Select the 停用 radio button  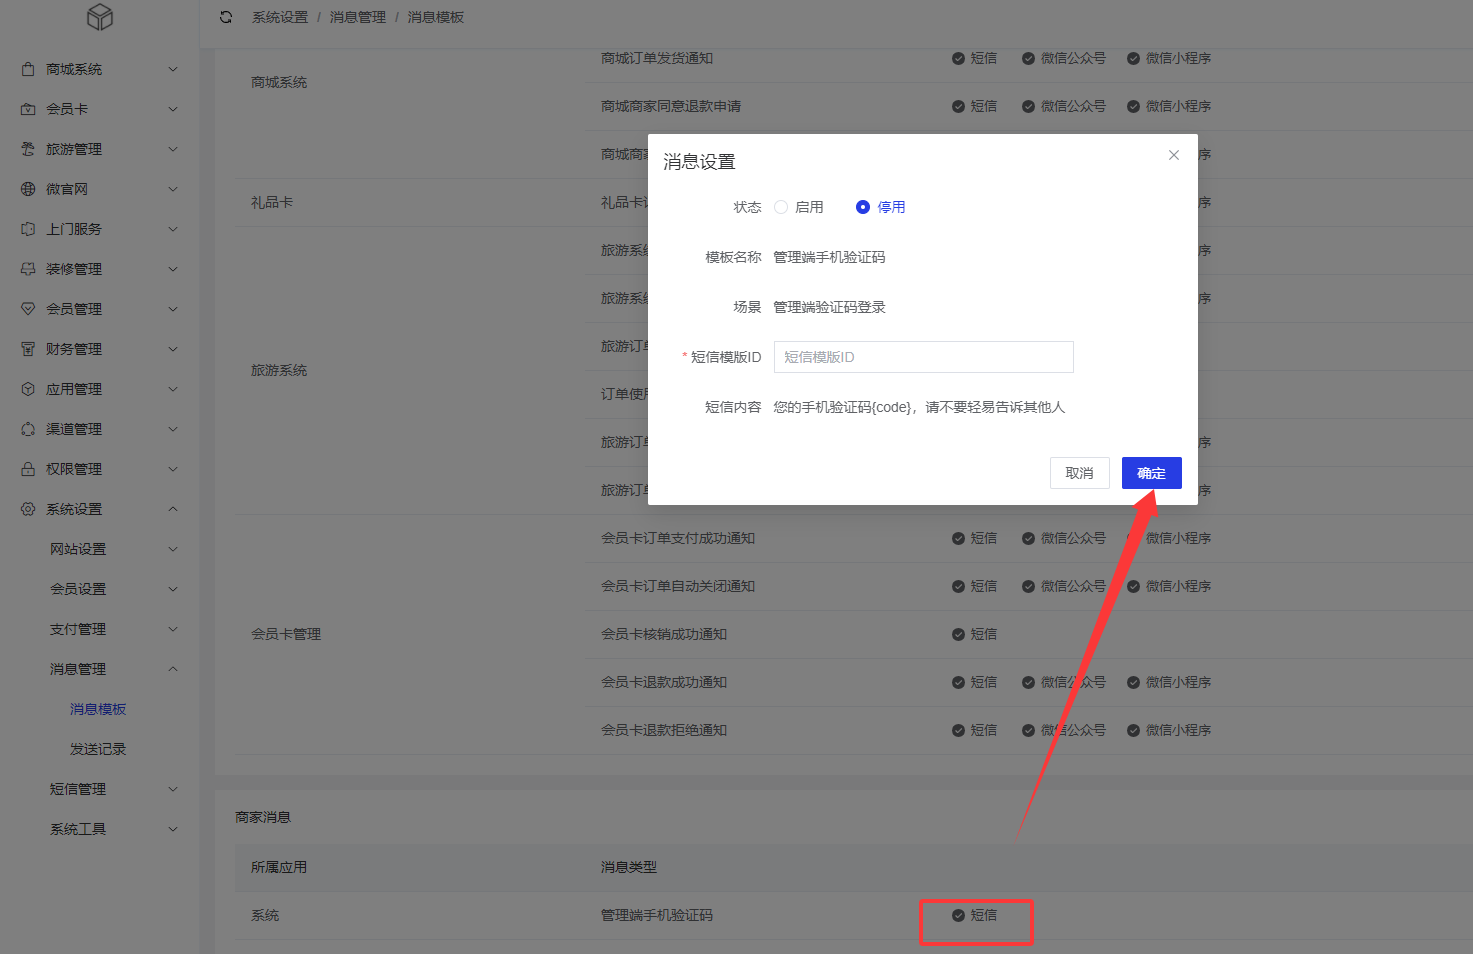863,207
